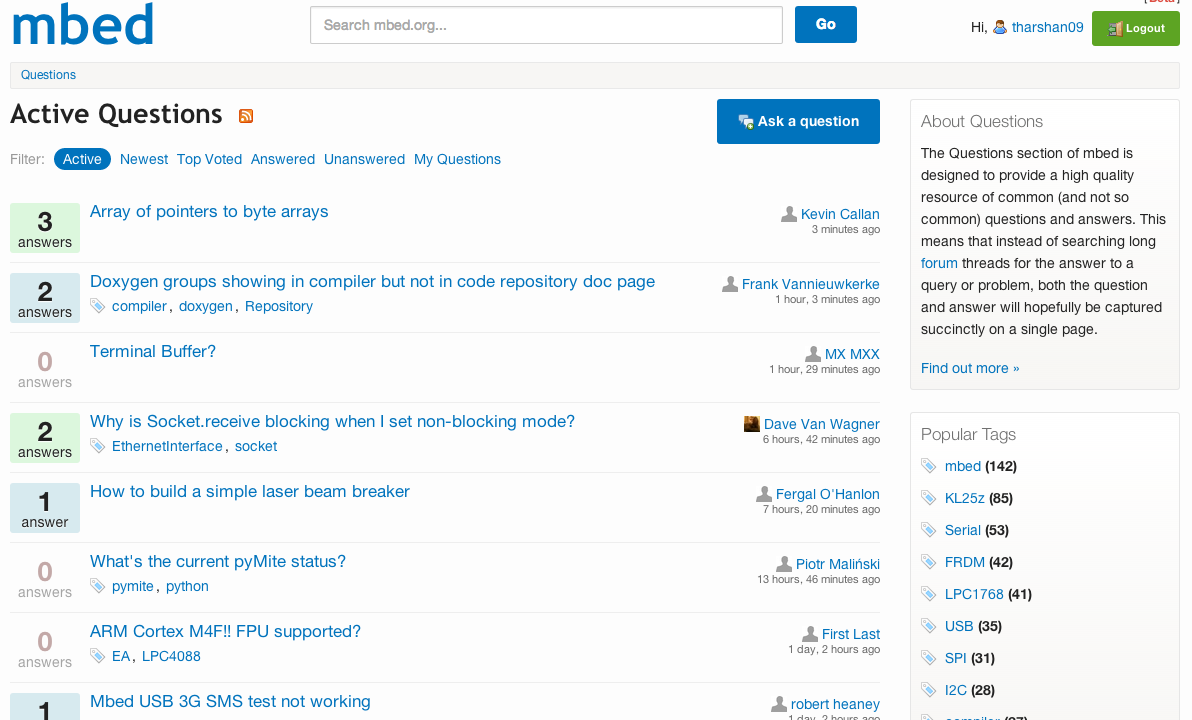Click avatar icon beside Fergal O'Hanlon
The image size is (1192, 720).
pos(764,494)
